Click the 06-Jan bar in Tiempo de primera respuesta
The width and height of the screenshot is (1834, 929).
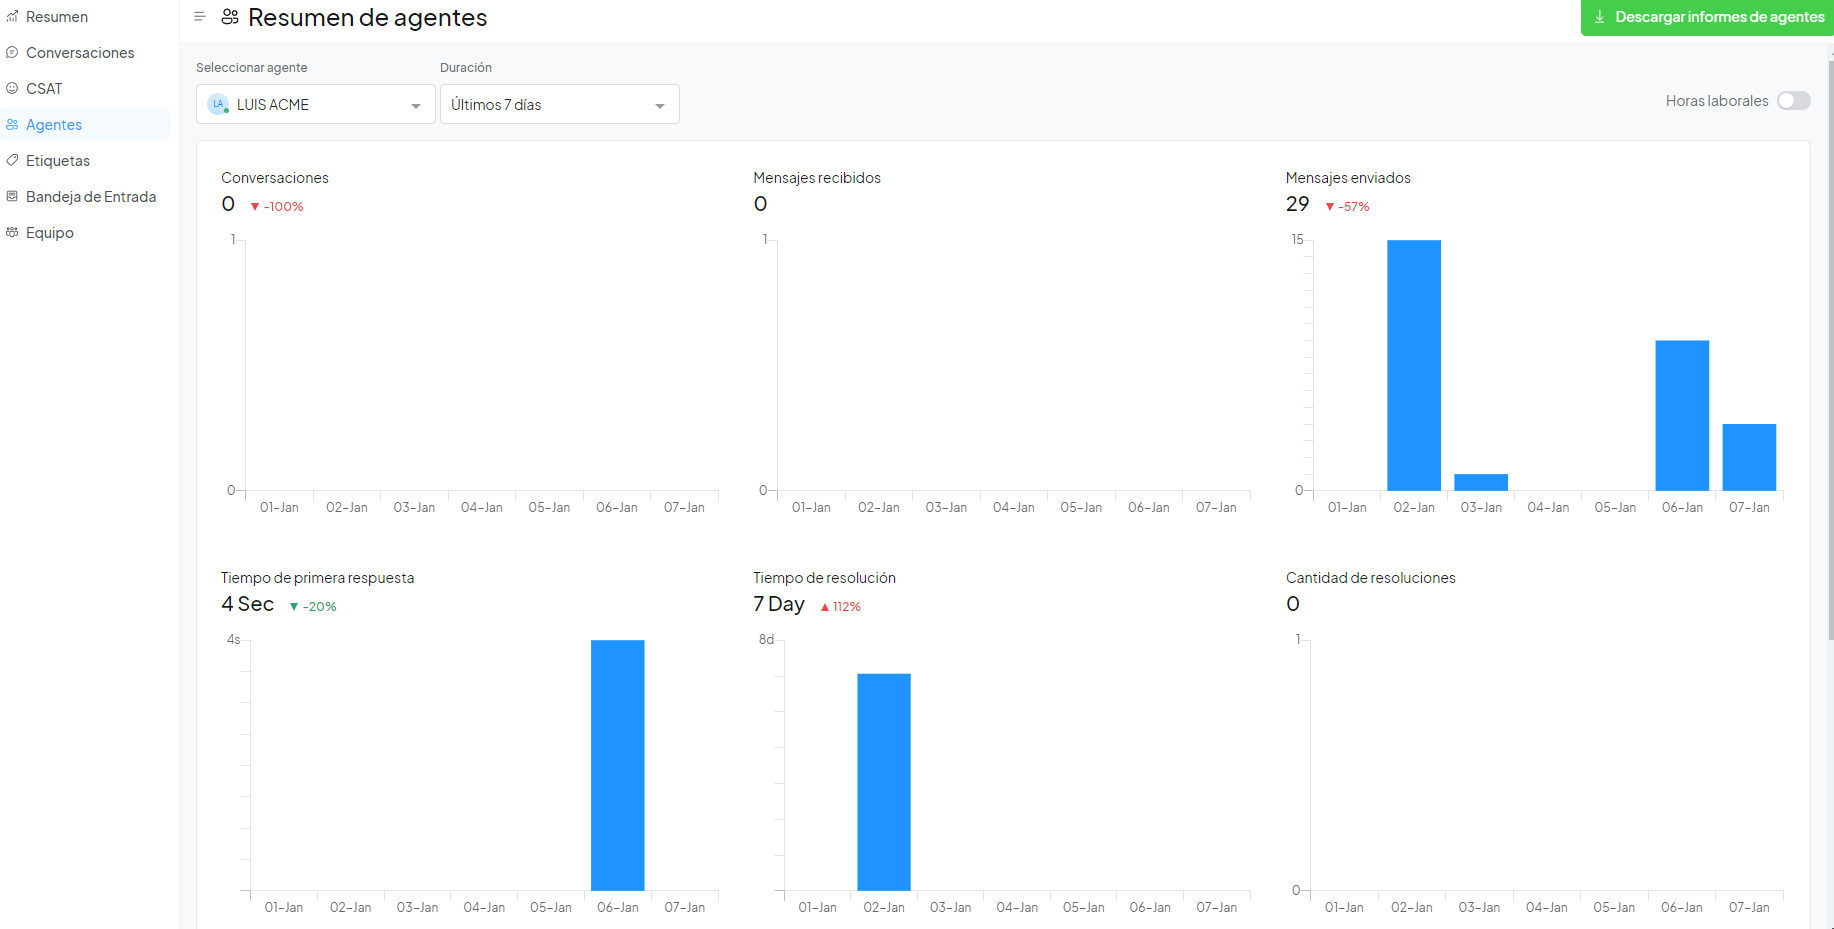pos(617,765)
